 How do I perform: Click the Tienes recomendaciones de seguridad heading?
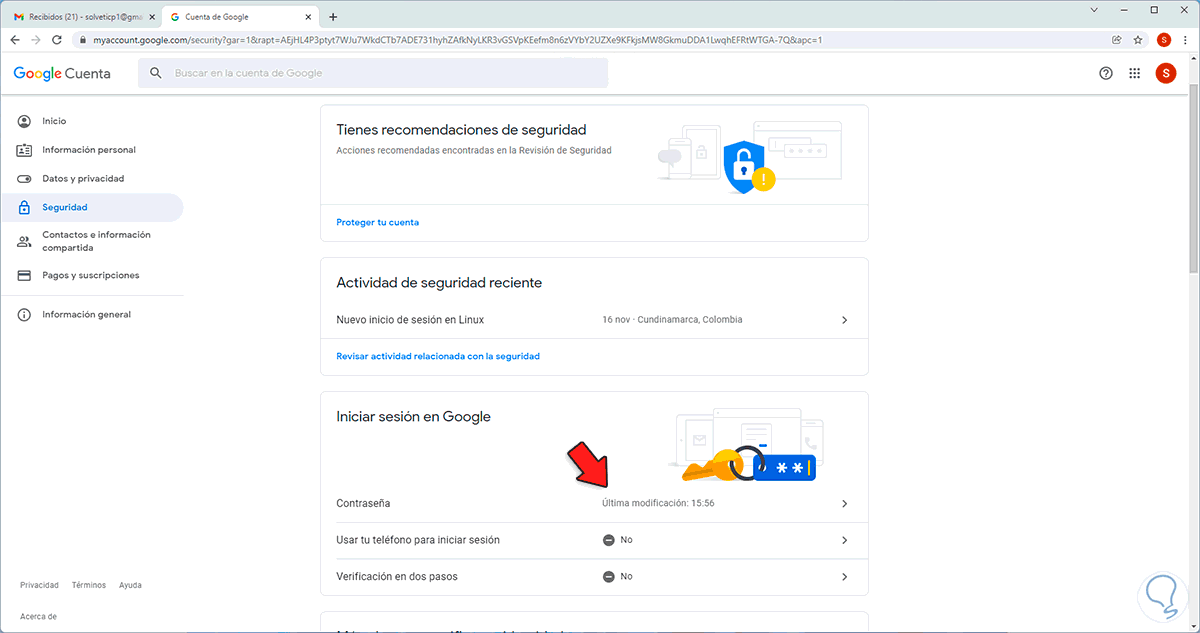coord(461,130)
